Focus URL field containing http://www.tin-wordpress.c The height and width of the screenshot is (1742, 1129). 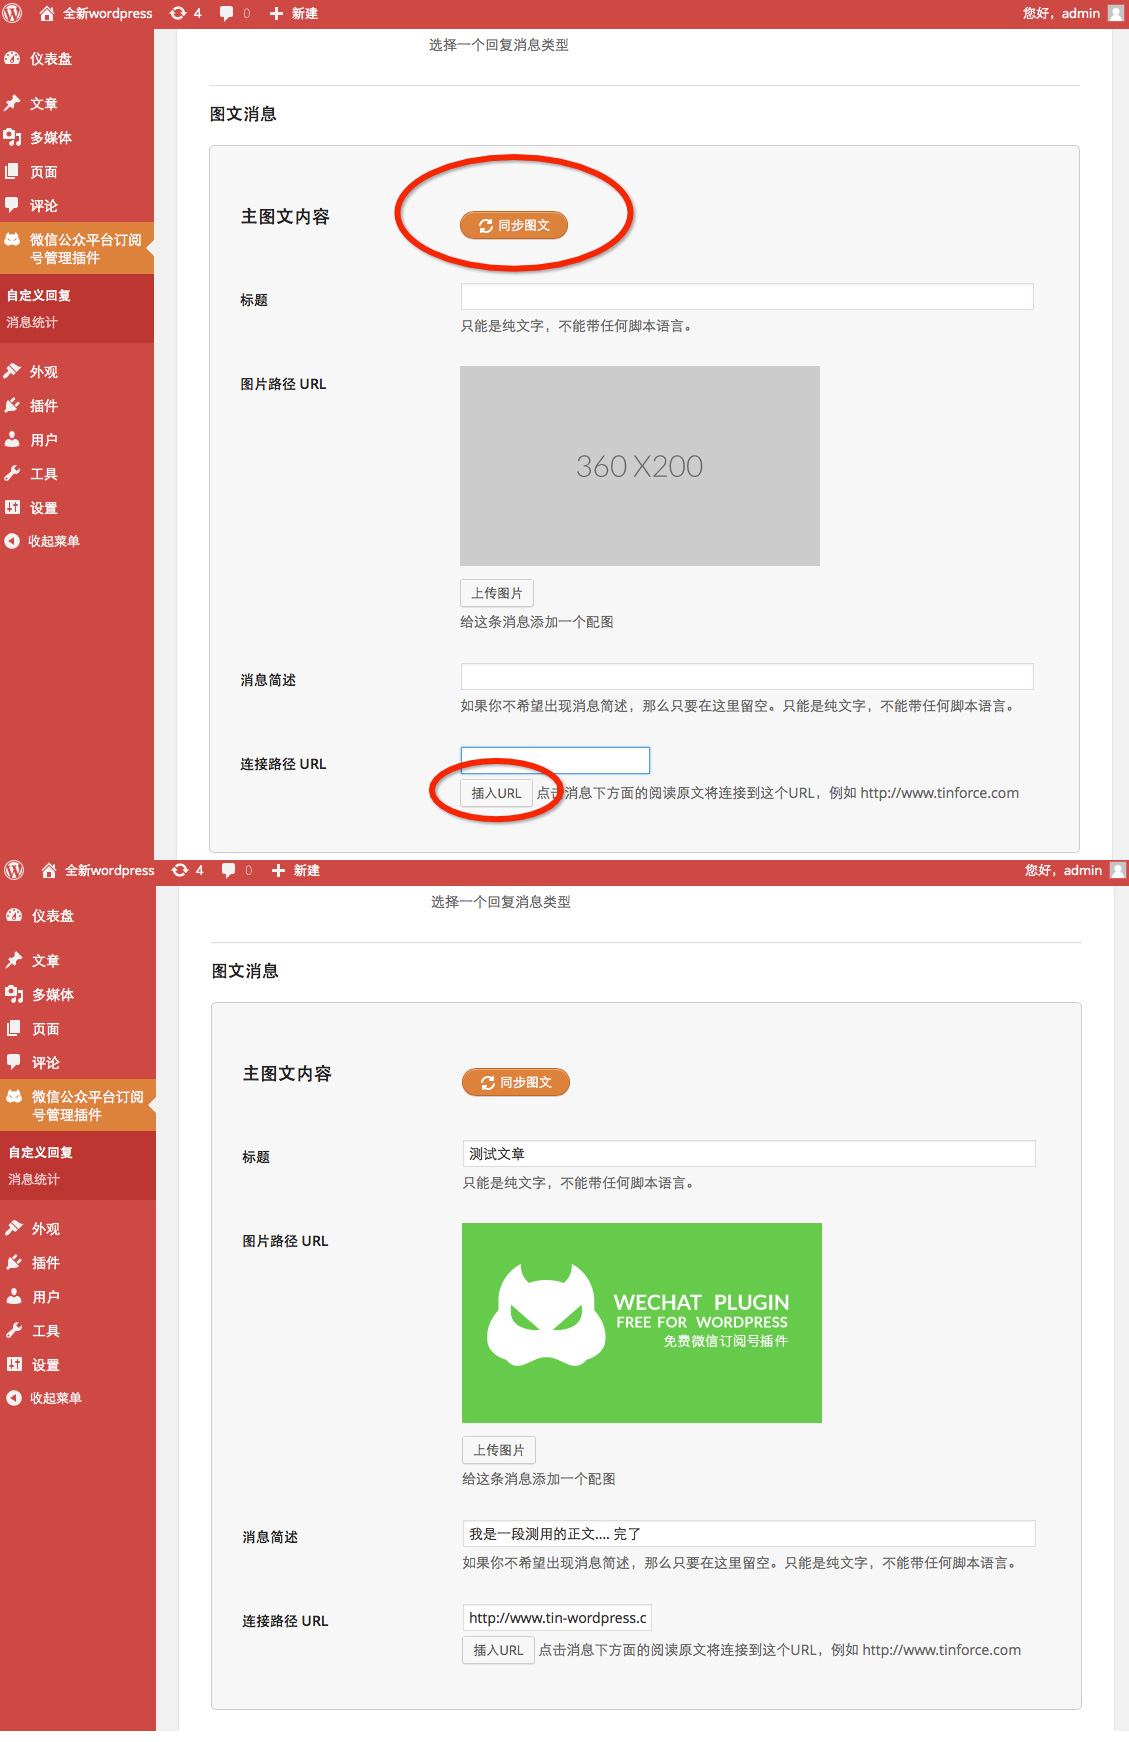tap(557, 1618)
